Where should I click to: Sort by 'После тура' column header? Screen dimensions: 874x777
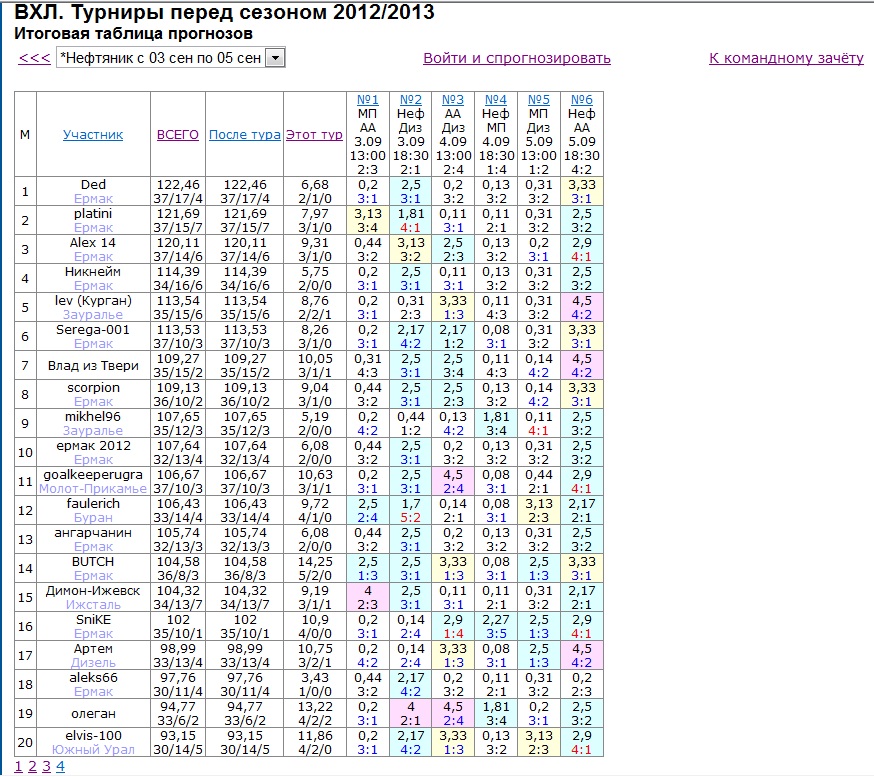coord(244,135)
